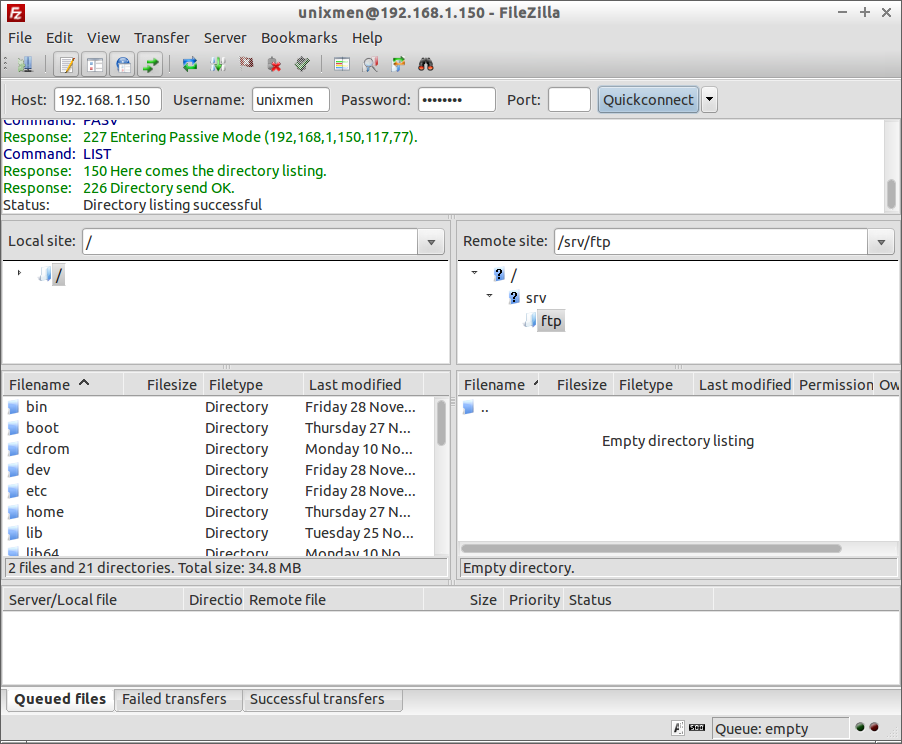Screen dimensions: 902x744
Task: Toggle directory comparison
Action: click(x=370, y=64)
